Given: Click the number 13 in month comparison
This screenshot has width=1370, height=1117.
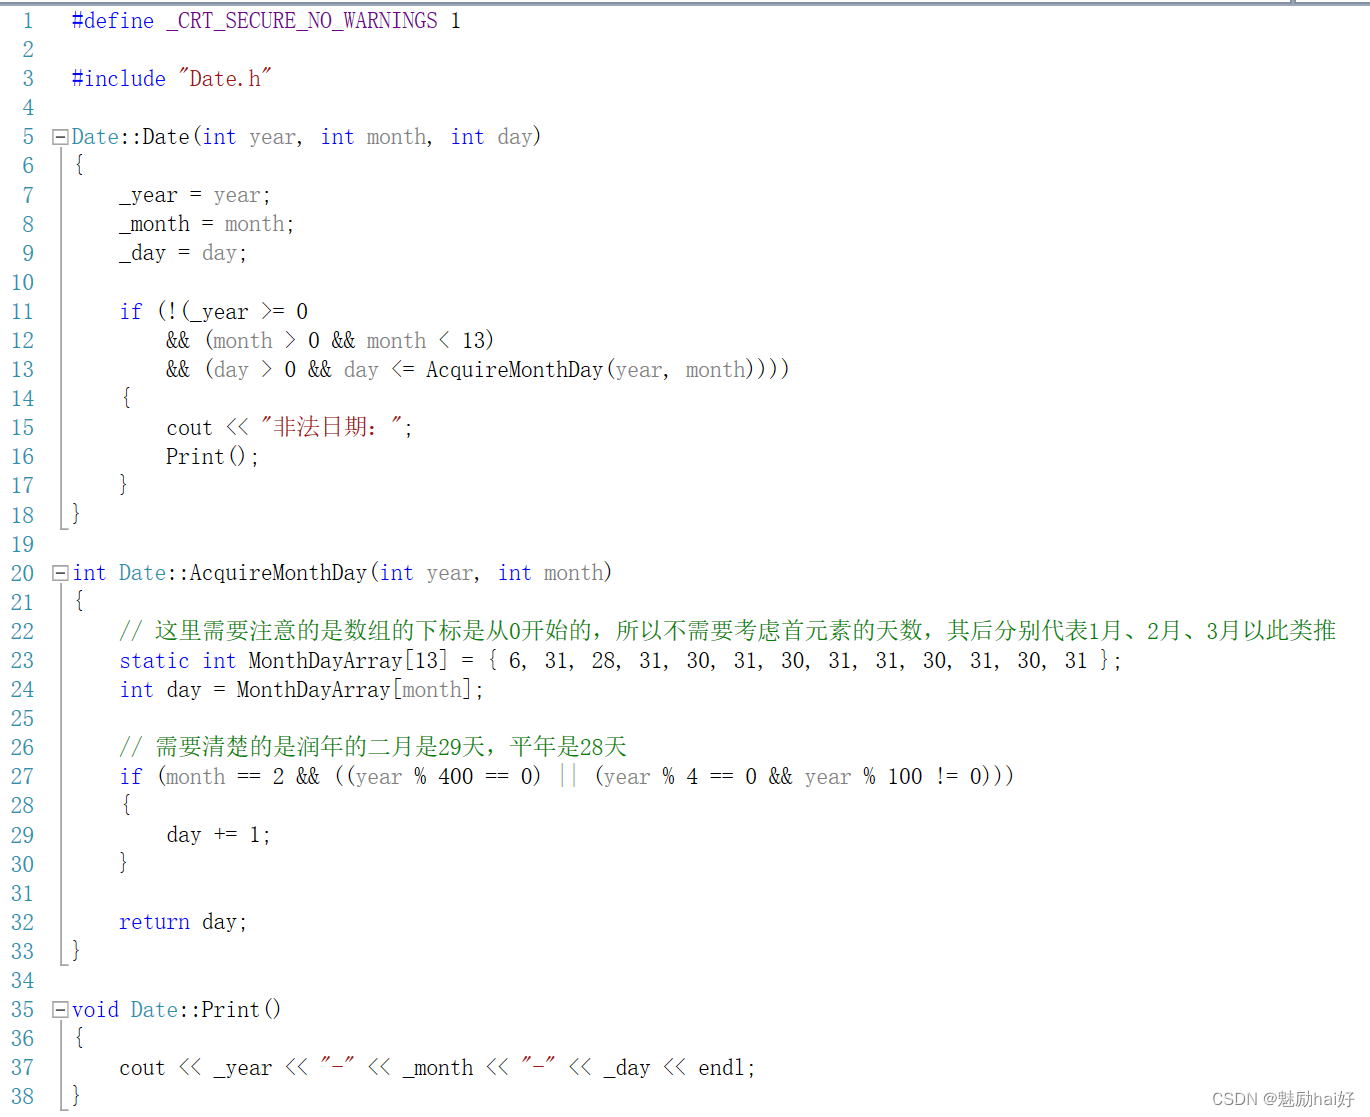Looking at the screenshot, I should (x=474, y=341).
